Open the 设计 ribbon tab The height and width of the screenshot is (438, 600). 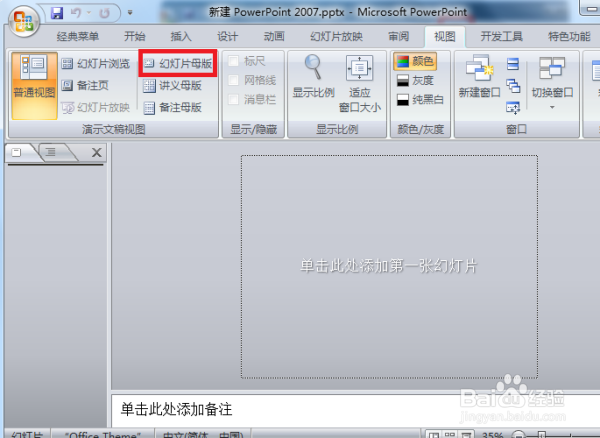pyautogui.click(x=228, y=36)
